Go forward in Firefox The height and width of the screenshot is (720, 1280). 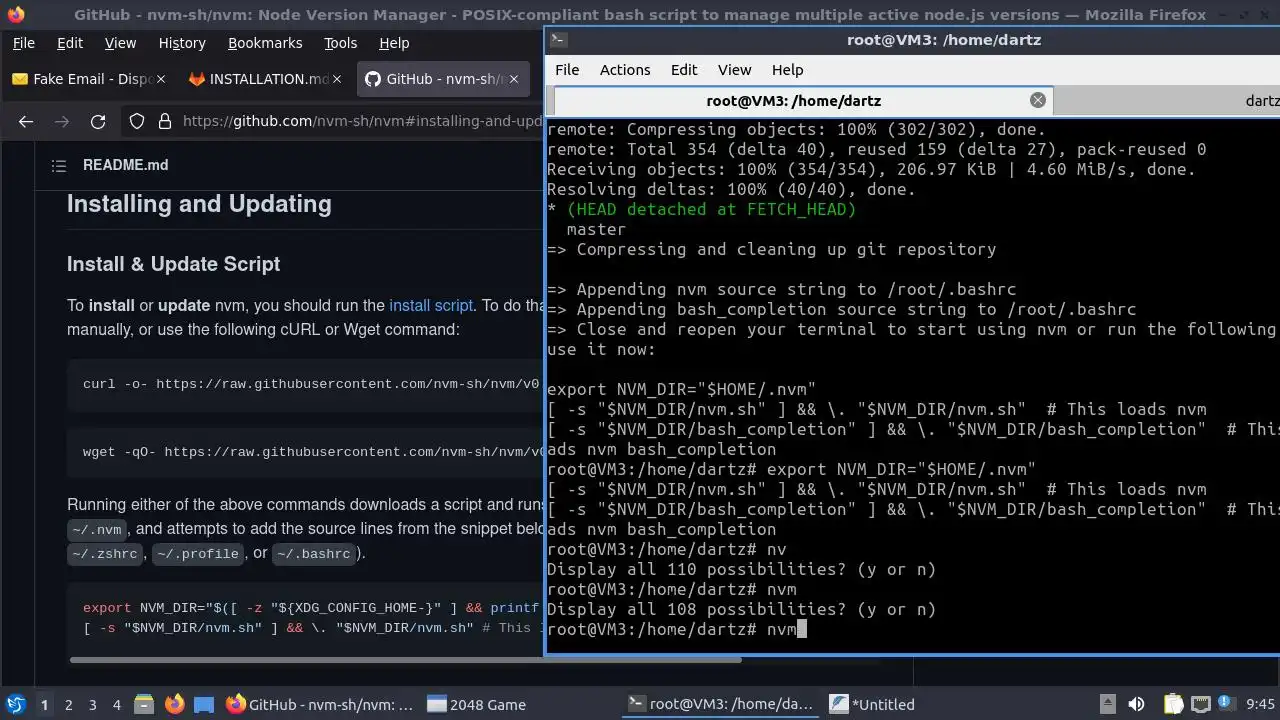coord(62,121)
